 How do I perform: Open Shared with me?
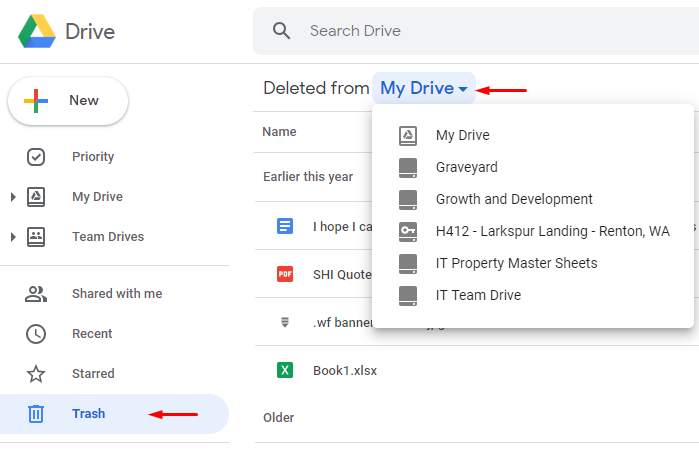(117, 293)
